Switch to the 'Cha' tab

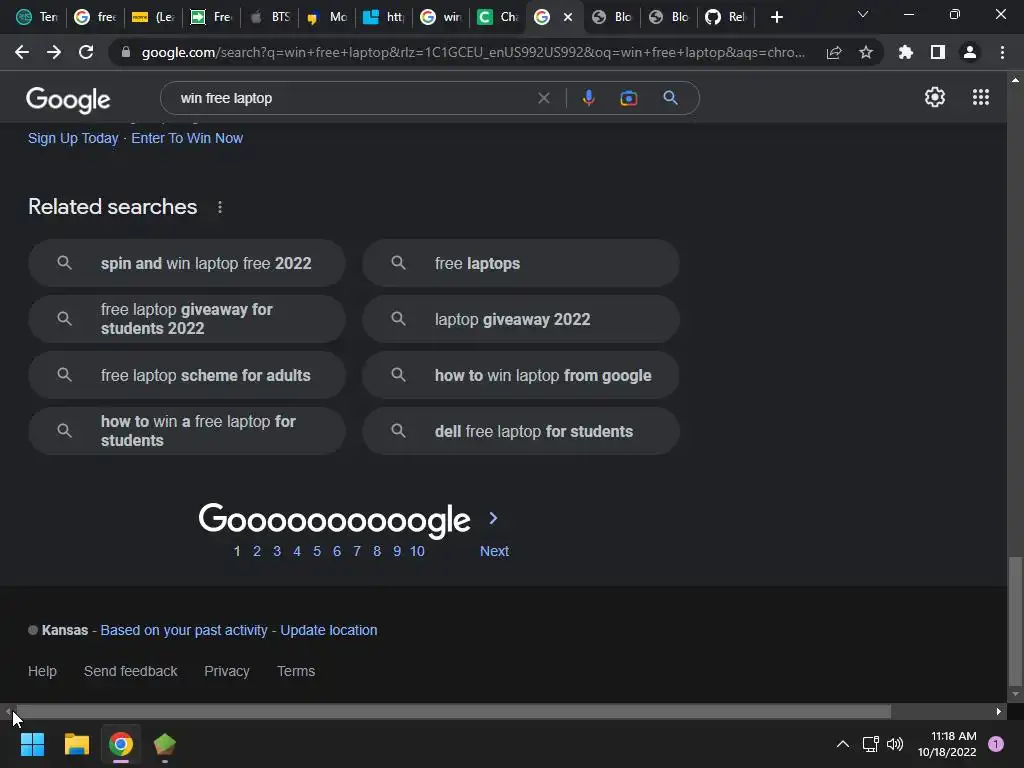click(x=498, y=17)
